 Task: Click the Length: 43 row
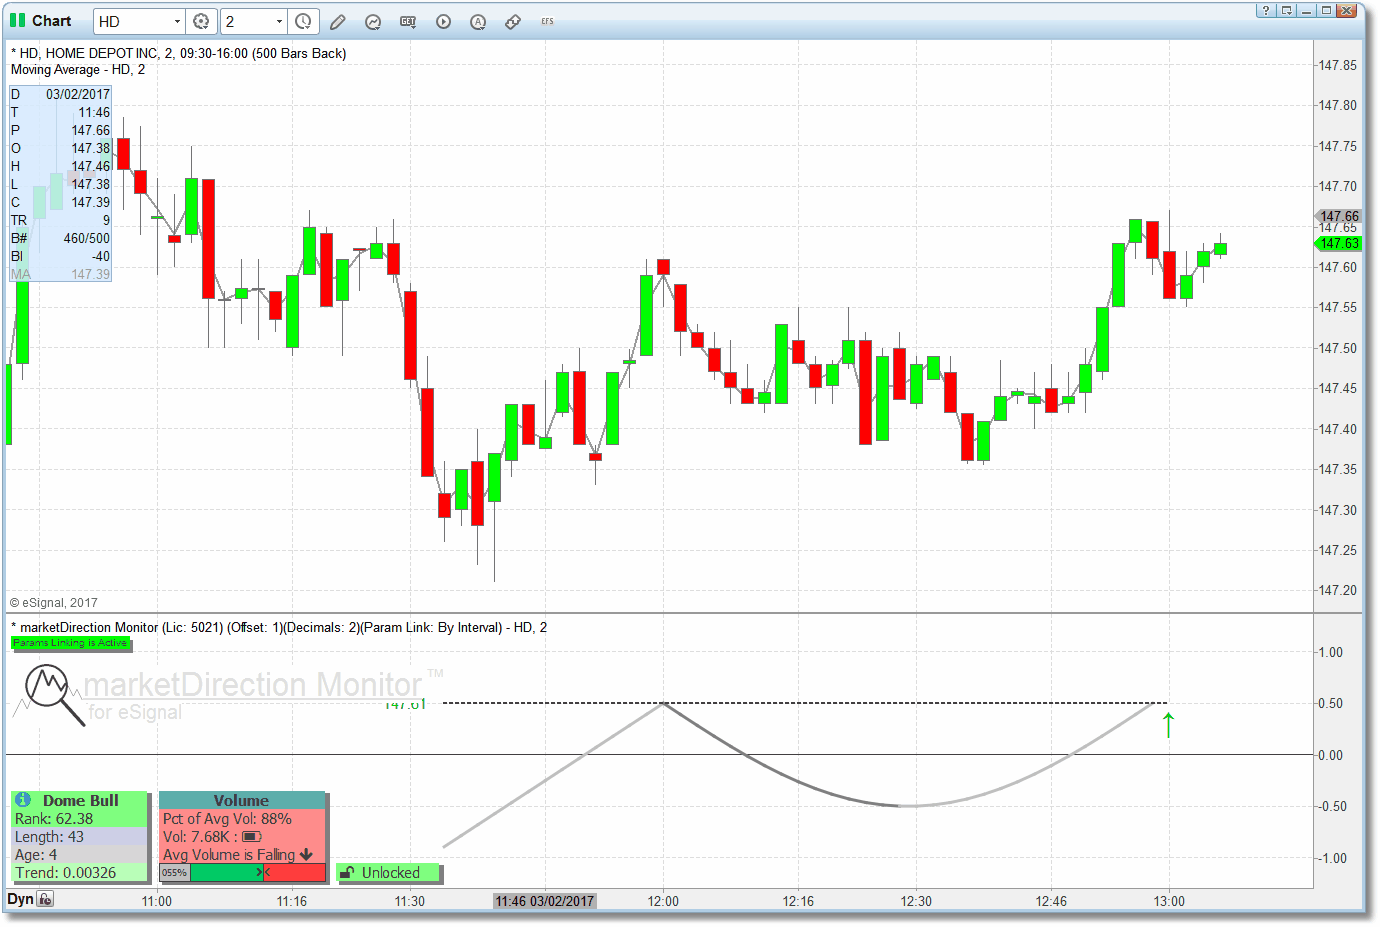point(79,837)
